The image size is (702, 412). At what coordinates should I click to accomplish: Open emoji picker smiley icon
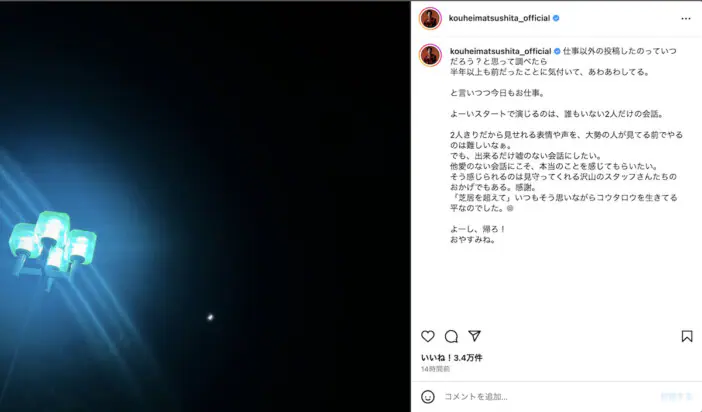click(428, 396)
